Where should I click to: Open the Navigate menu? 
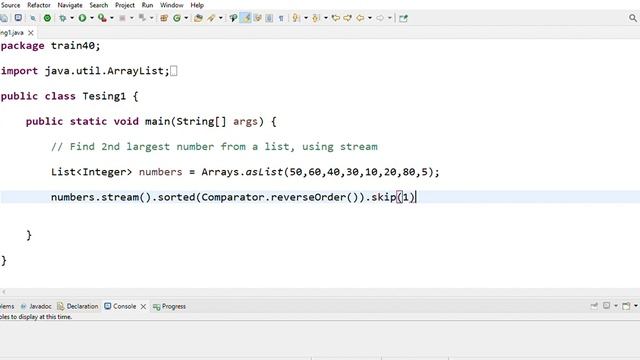(70, 5)
